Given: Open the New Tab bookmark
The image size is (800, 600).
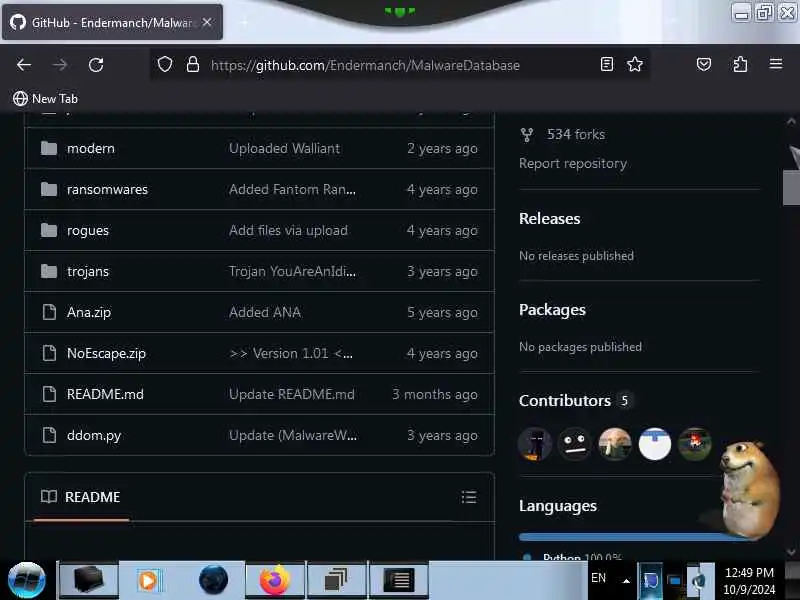Looking at the screenshot, I should click(45, 98).
